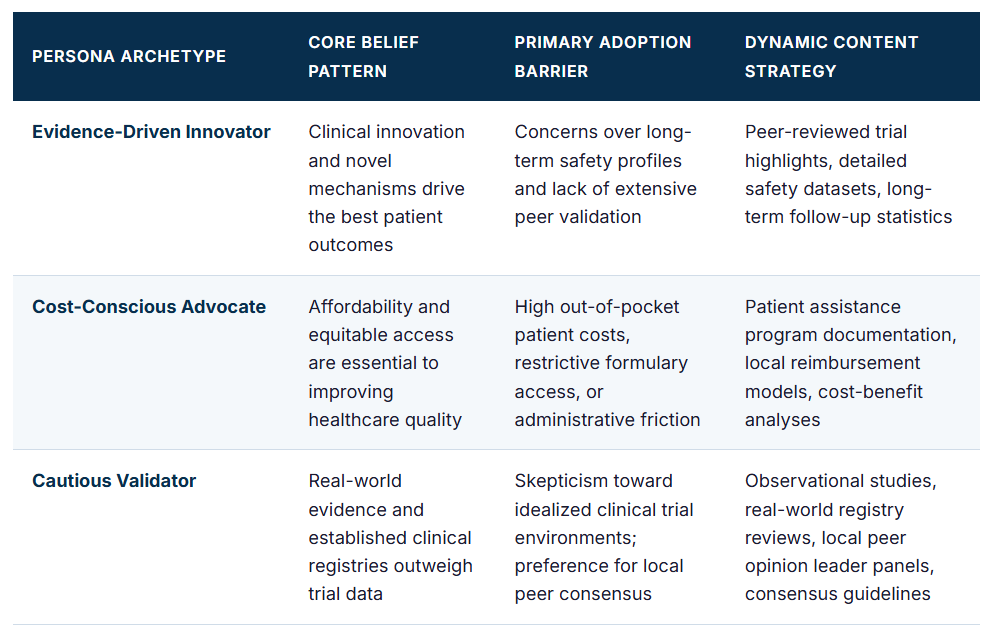Screen dimensions: 994x638
Task: Click the Cost-Conscious Advocate row title
Action: click(149, 307)
